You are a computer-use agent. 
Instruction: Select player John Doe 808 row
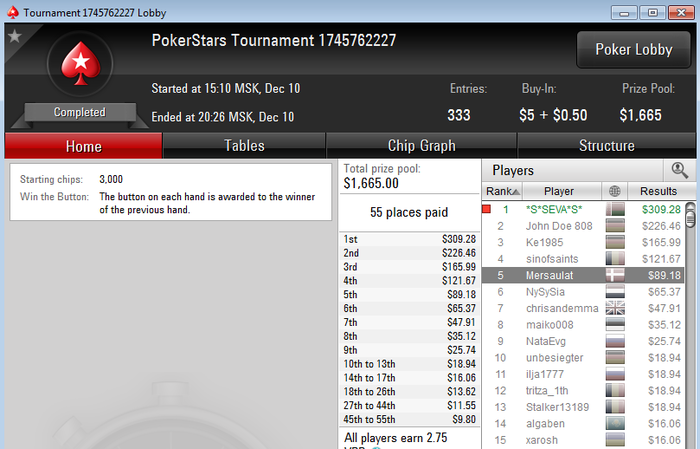583,226
